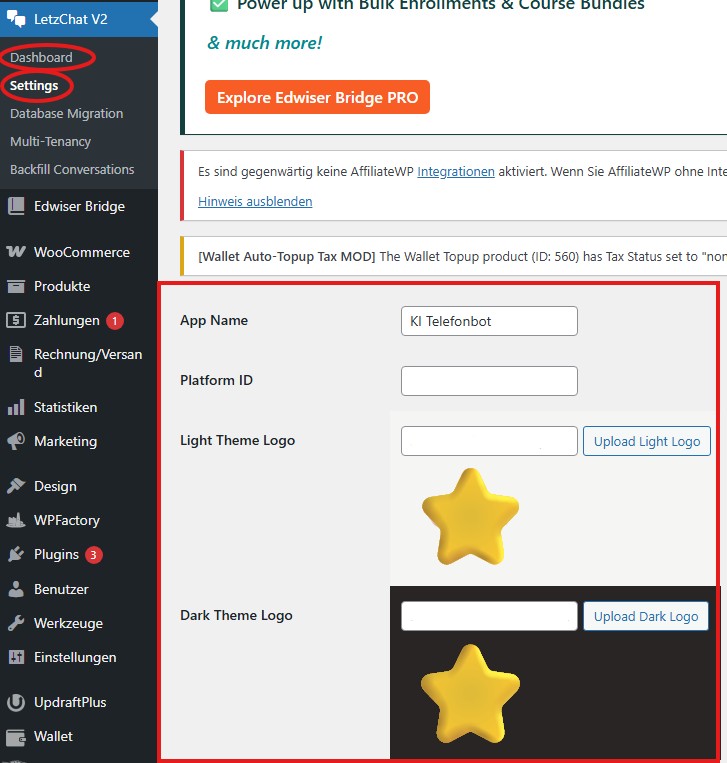Open the LetzChat Dashboard submenu item
Viewport: 727px width, 763px height.
point(41,57)
